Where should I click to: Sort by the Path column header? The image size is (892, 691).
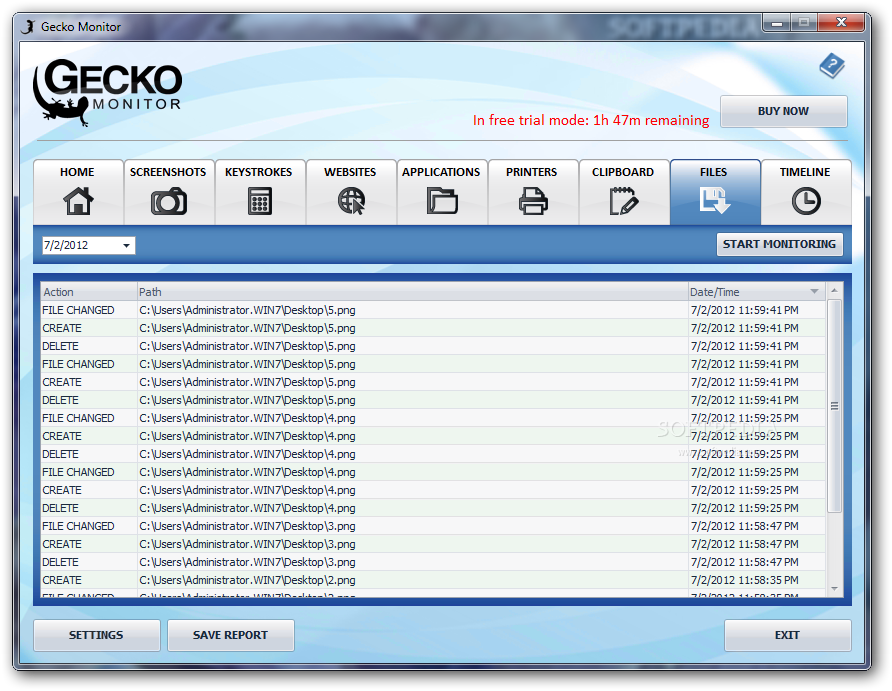point(412,292)
